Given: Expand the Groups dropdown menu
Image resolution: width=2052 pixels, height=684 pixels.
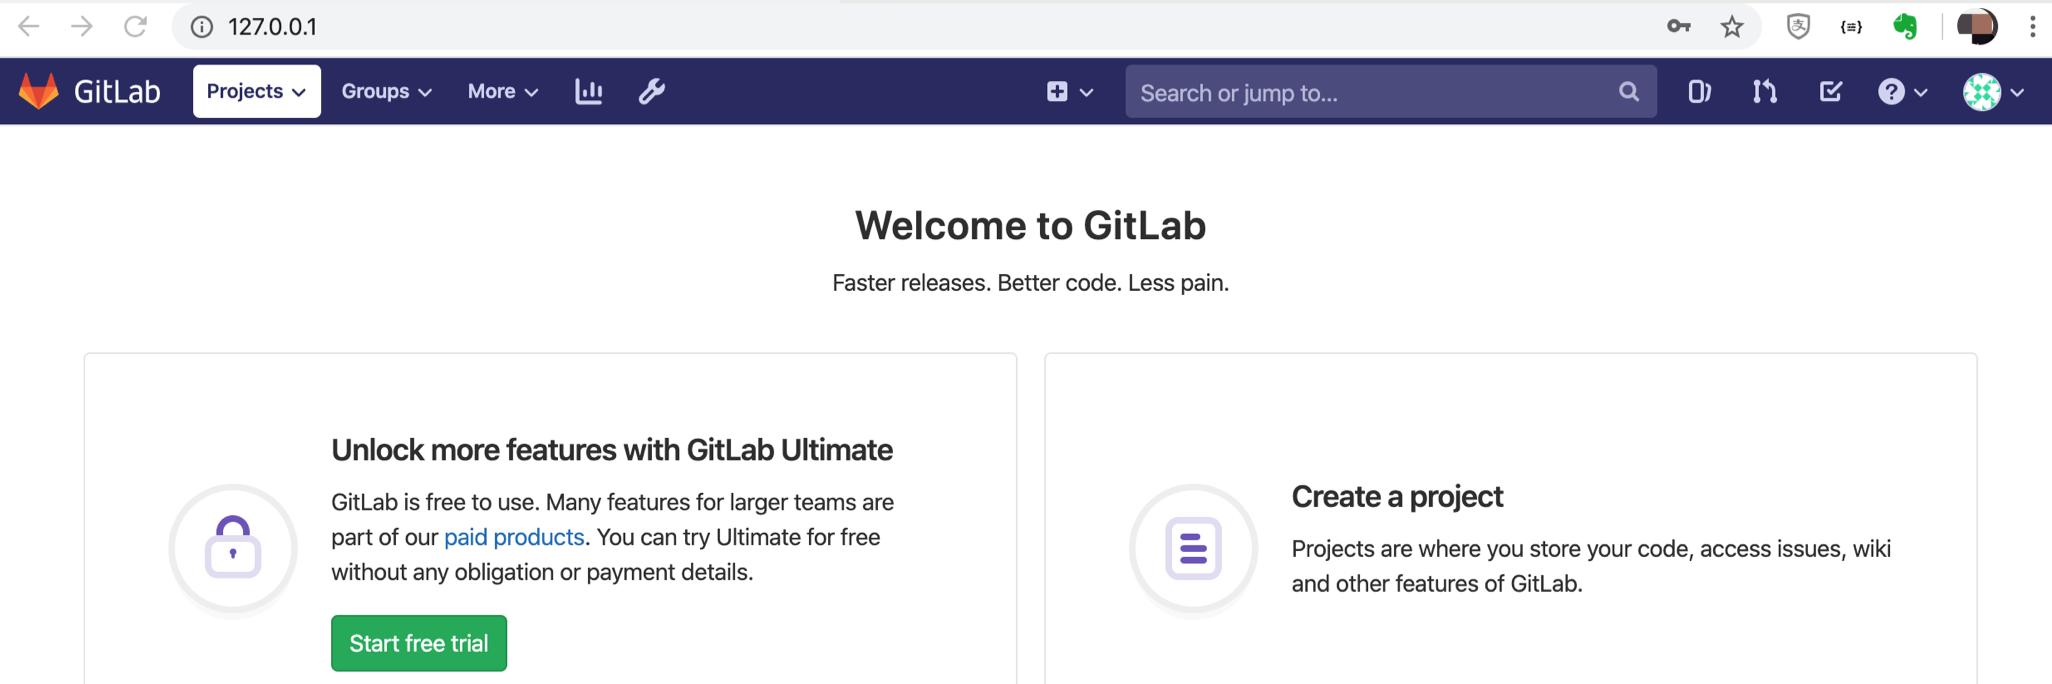Looking at the screenshot, I should 386,92.
